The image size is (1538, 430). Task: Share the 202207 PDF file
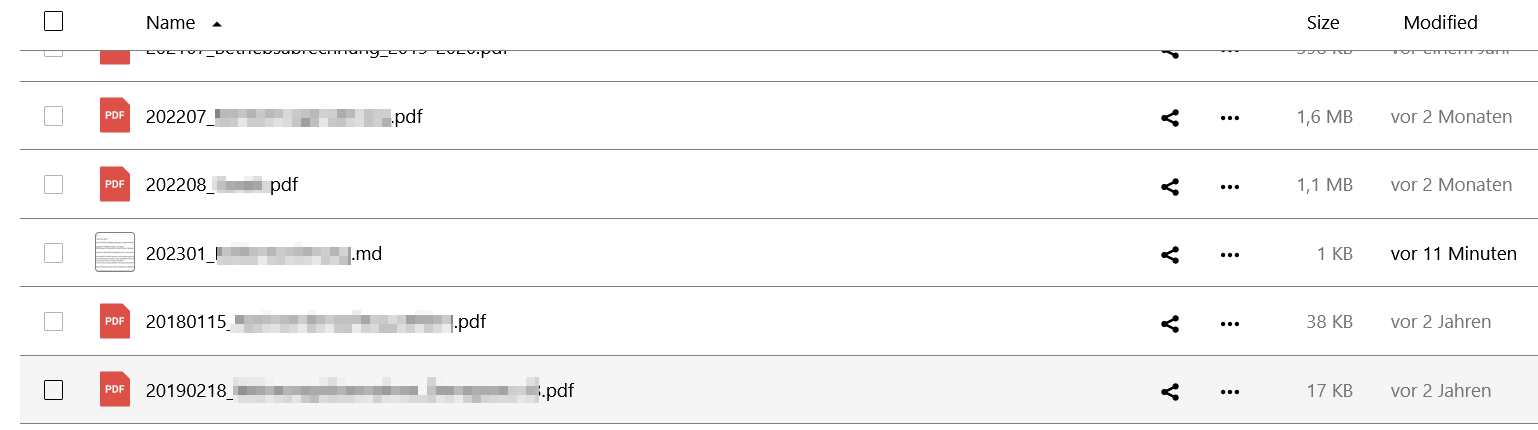coord(1170,118)
